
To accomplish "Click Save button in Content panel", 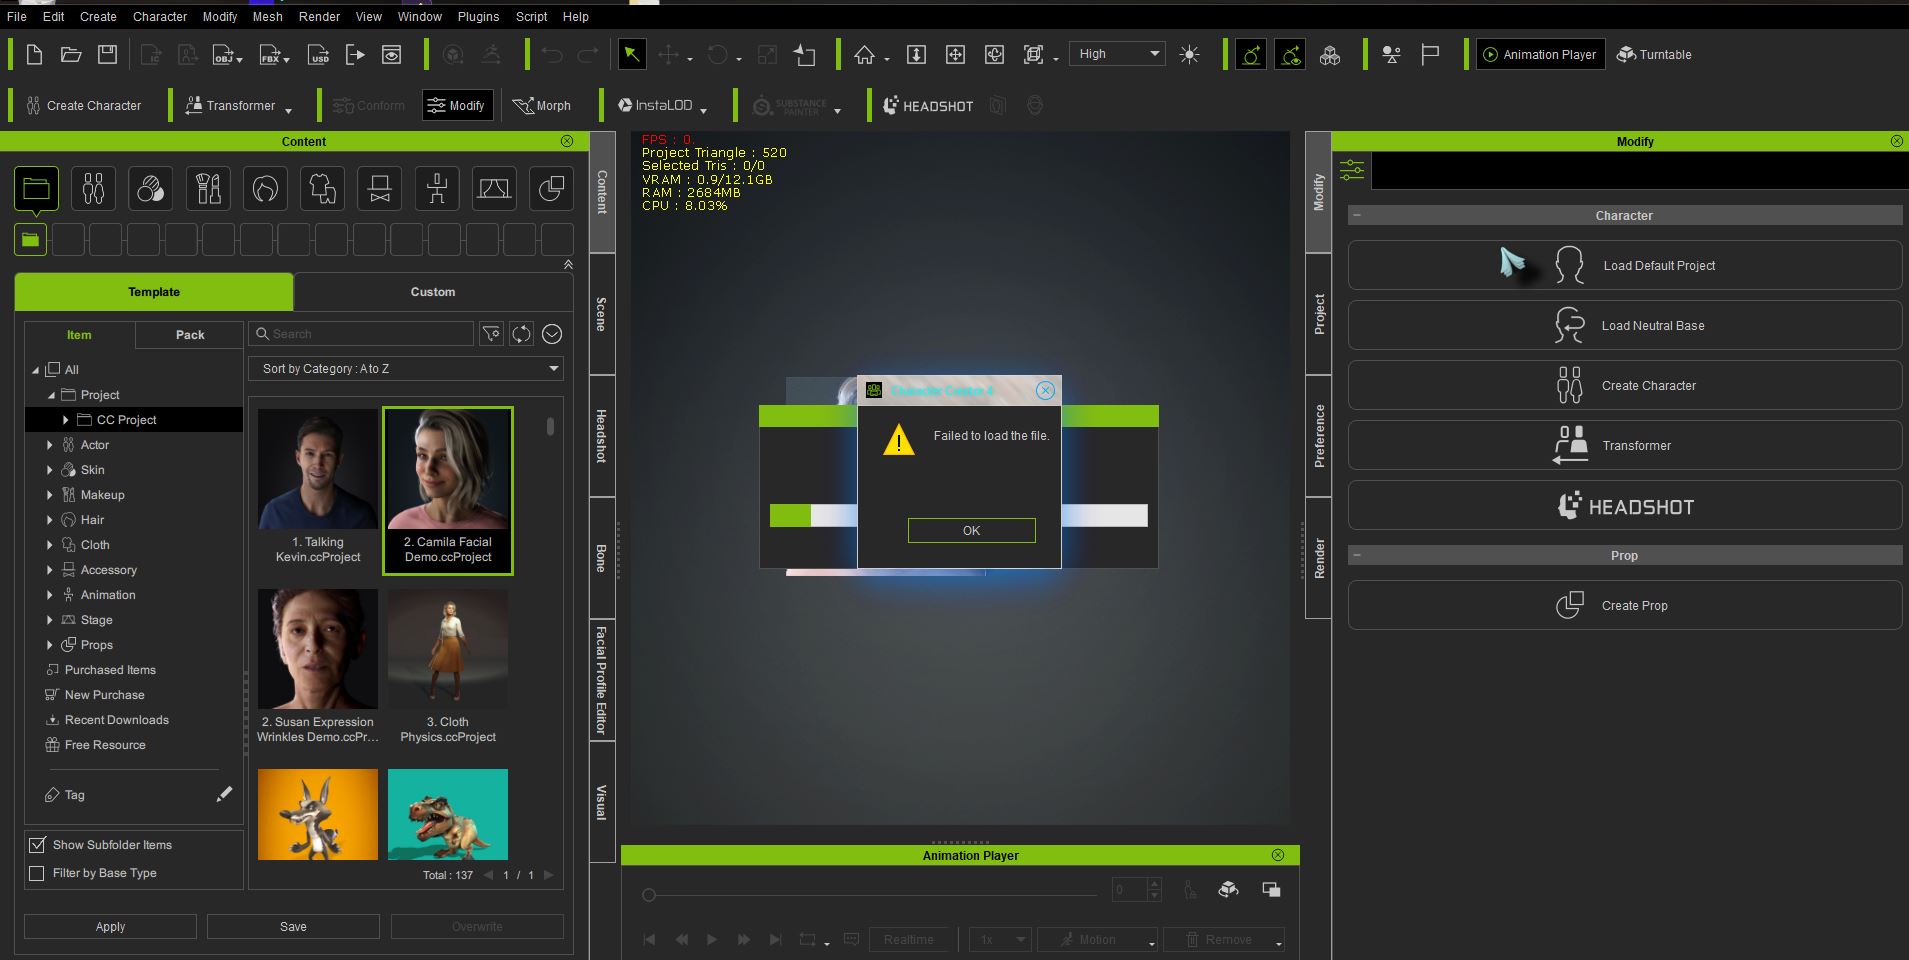I will tap(293, 927).
